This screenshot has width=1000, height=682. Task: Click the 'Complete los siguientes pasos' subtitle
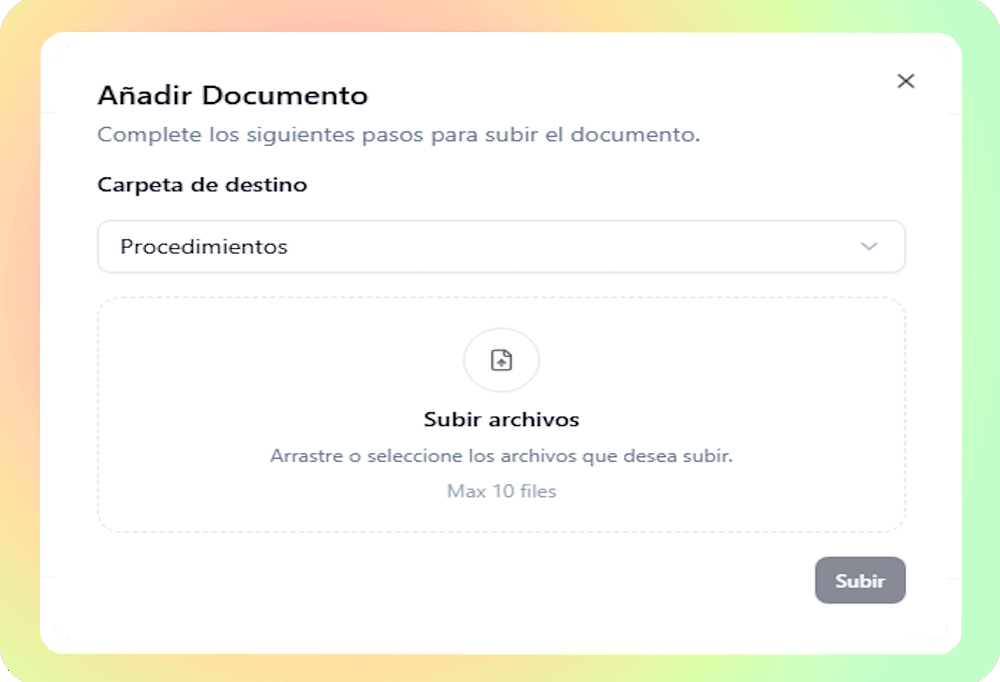(398, 135)
